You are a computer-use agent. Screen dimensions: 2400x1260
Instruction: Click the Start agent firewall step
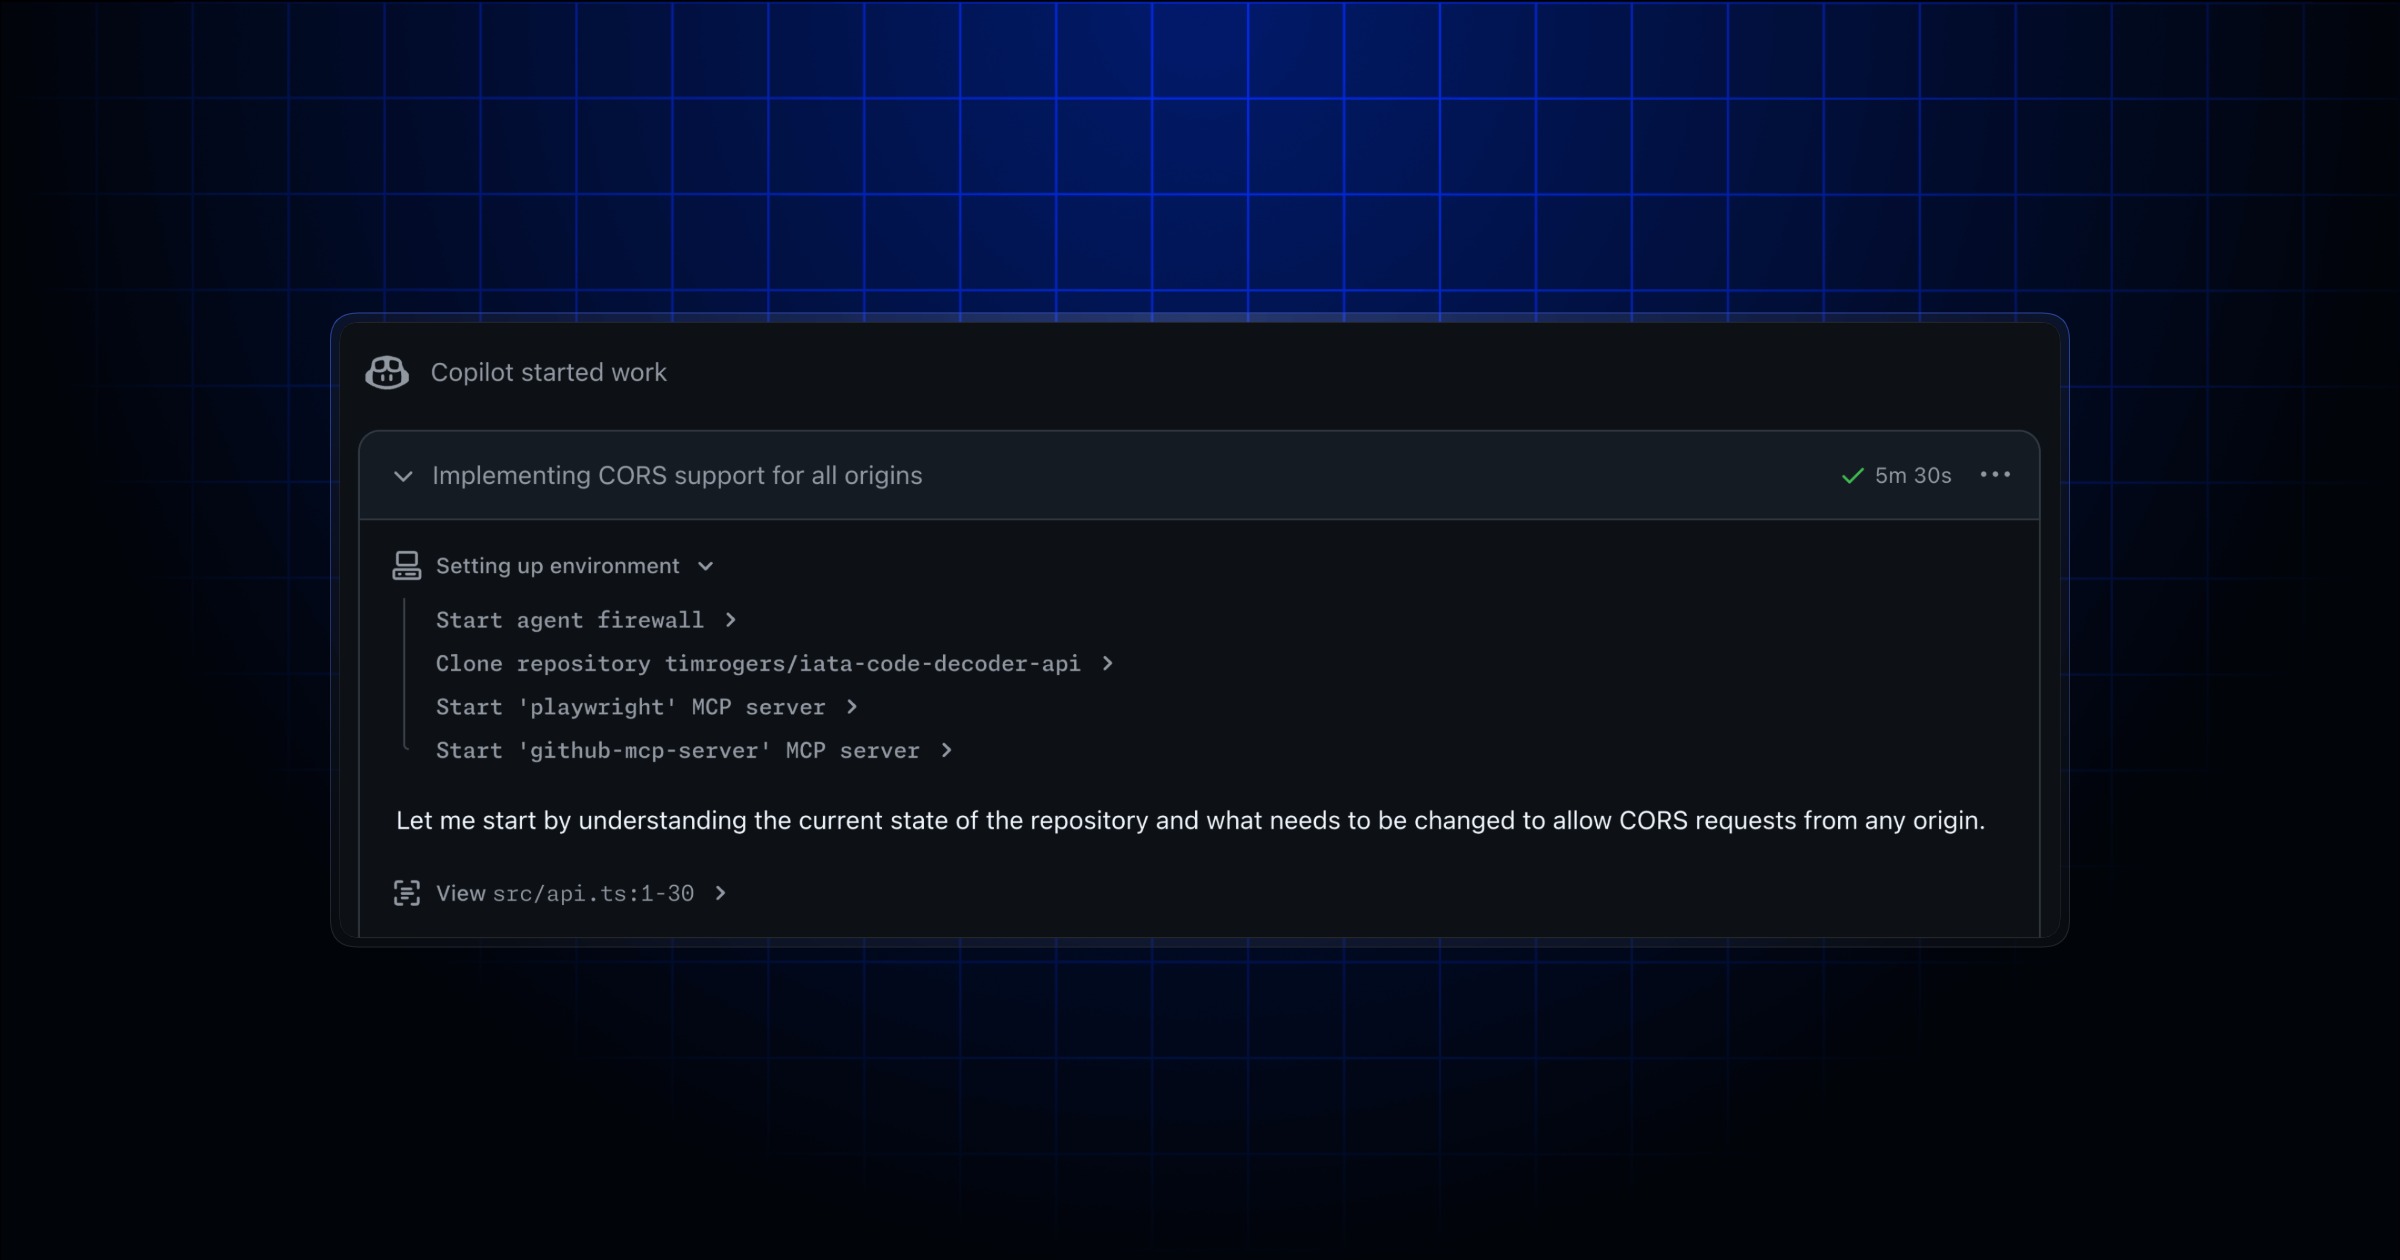point(569,620)
